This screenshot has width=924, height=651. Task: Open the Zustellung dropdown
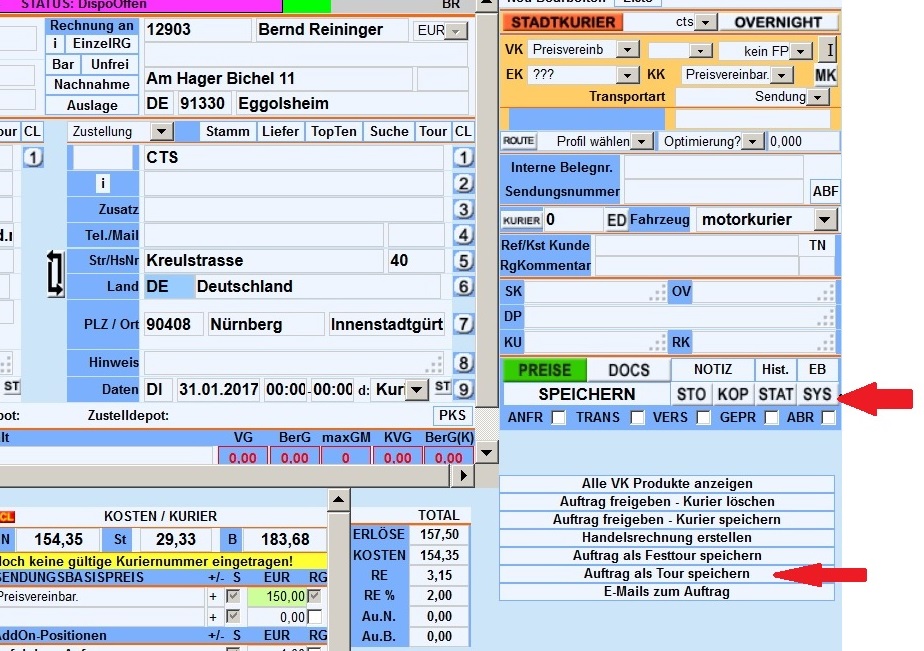161,131
